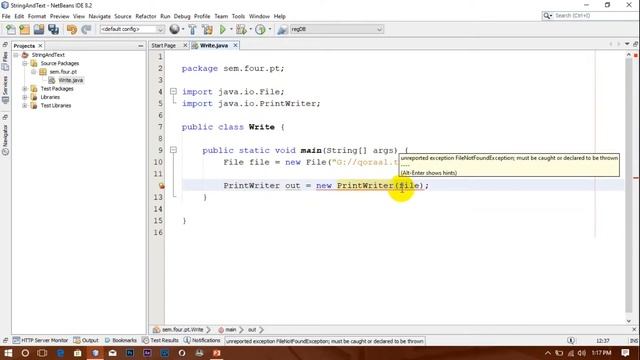Switch to the Start Page tab
The width and height of the screenshot is (640, 360).
[x=164, y=46]
